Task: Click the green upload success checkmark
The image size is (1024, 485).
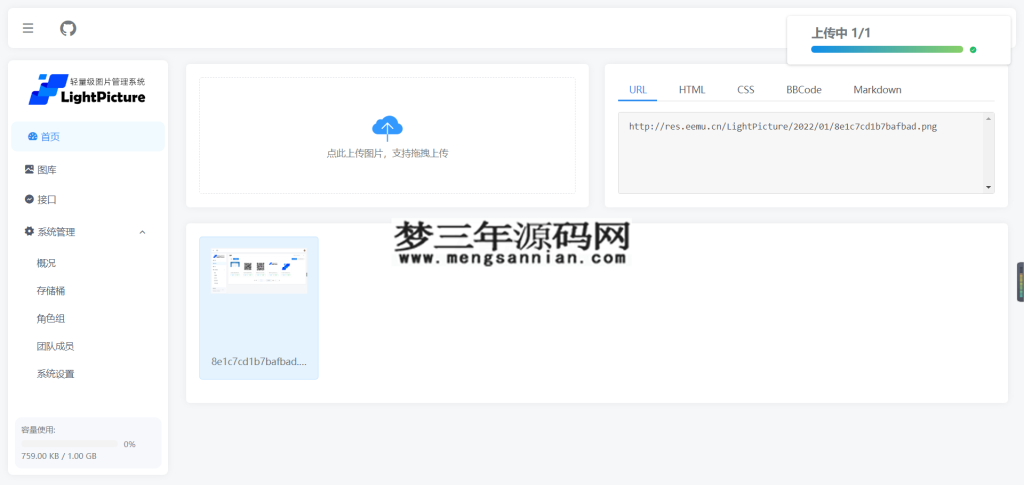Action: coord(973,50)
